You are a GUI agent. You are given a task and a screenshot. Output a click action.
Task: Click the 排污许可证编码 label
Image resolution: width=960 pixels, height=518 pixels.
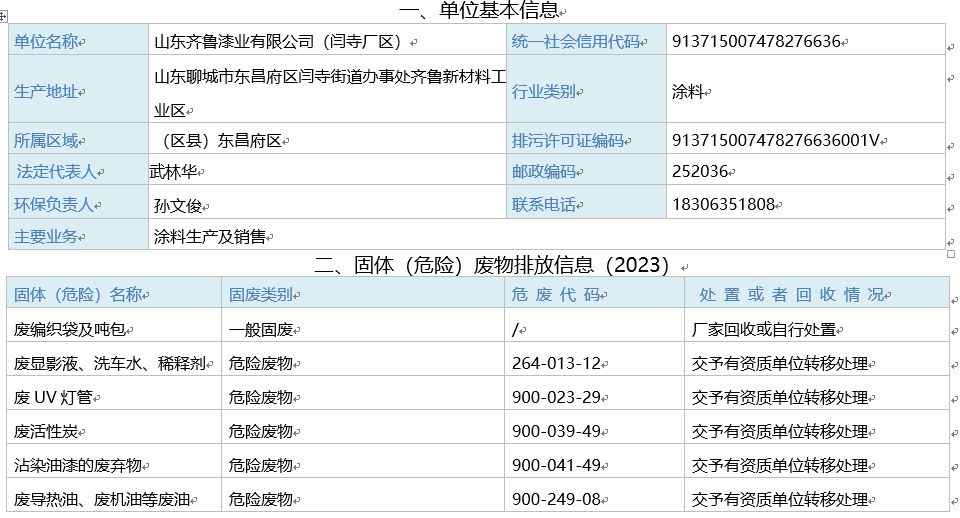(567, 141)
